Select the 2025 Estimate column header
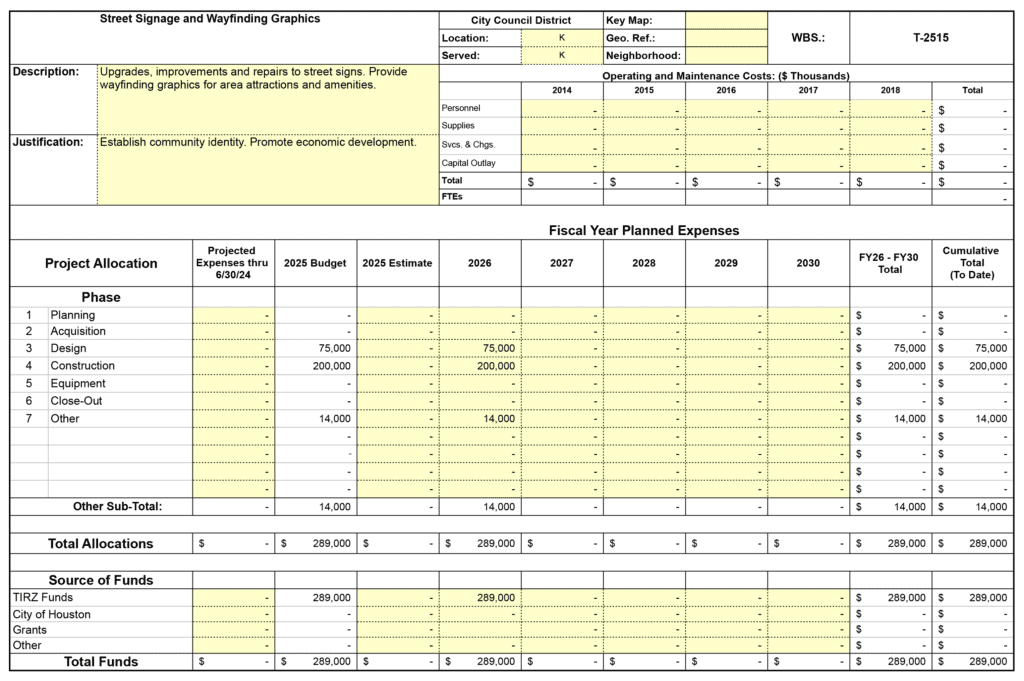The image size is (1024, 681). pyautogui.click(x=397, y=263)
